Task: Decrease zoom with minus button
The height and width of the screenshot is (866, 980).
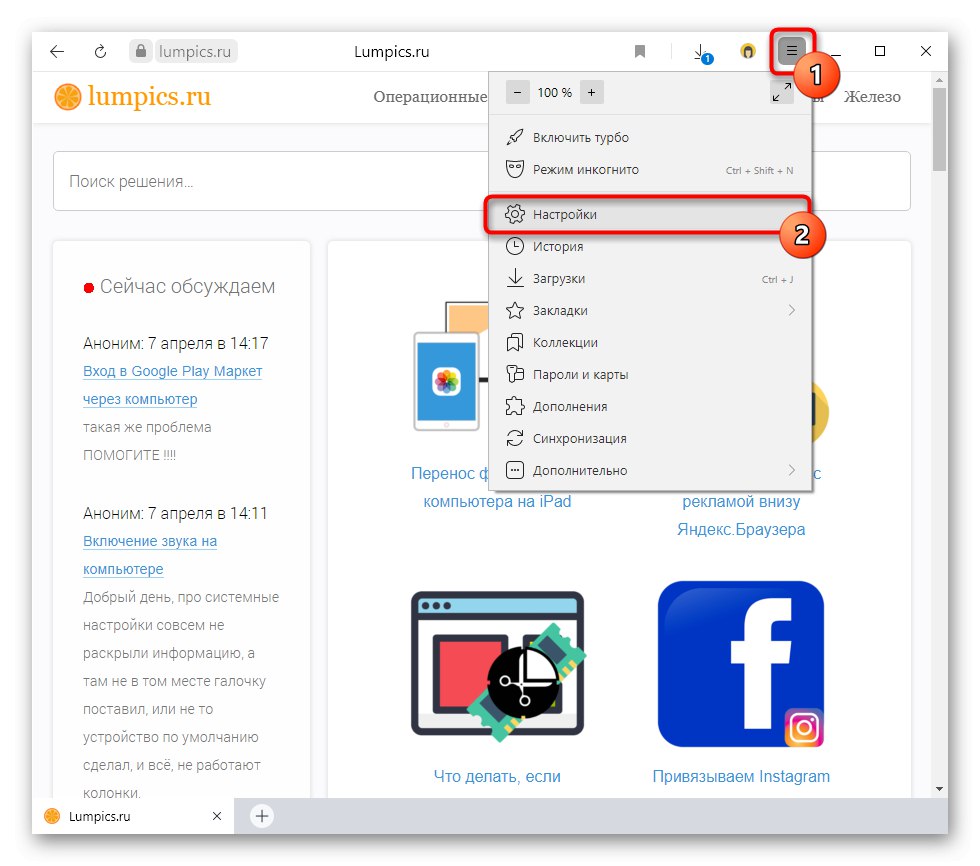Action: point(518,92)
